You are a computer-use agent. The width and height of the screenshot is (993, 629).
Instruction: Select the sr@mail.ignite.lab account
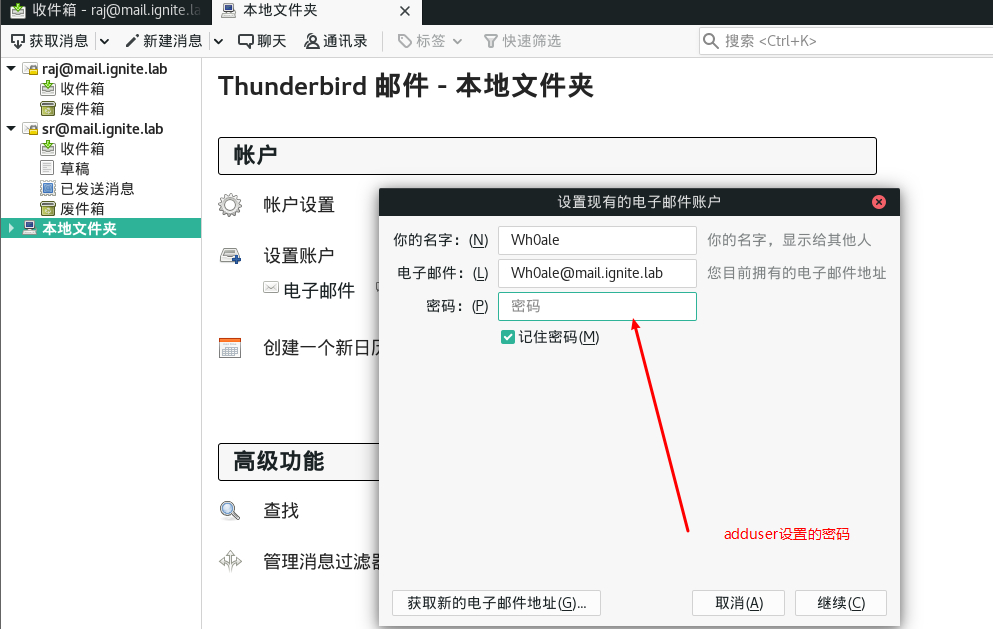click(x=103, y=129)
